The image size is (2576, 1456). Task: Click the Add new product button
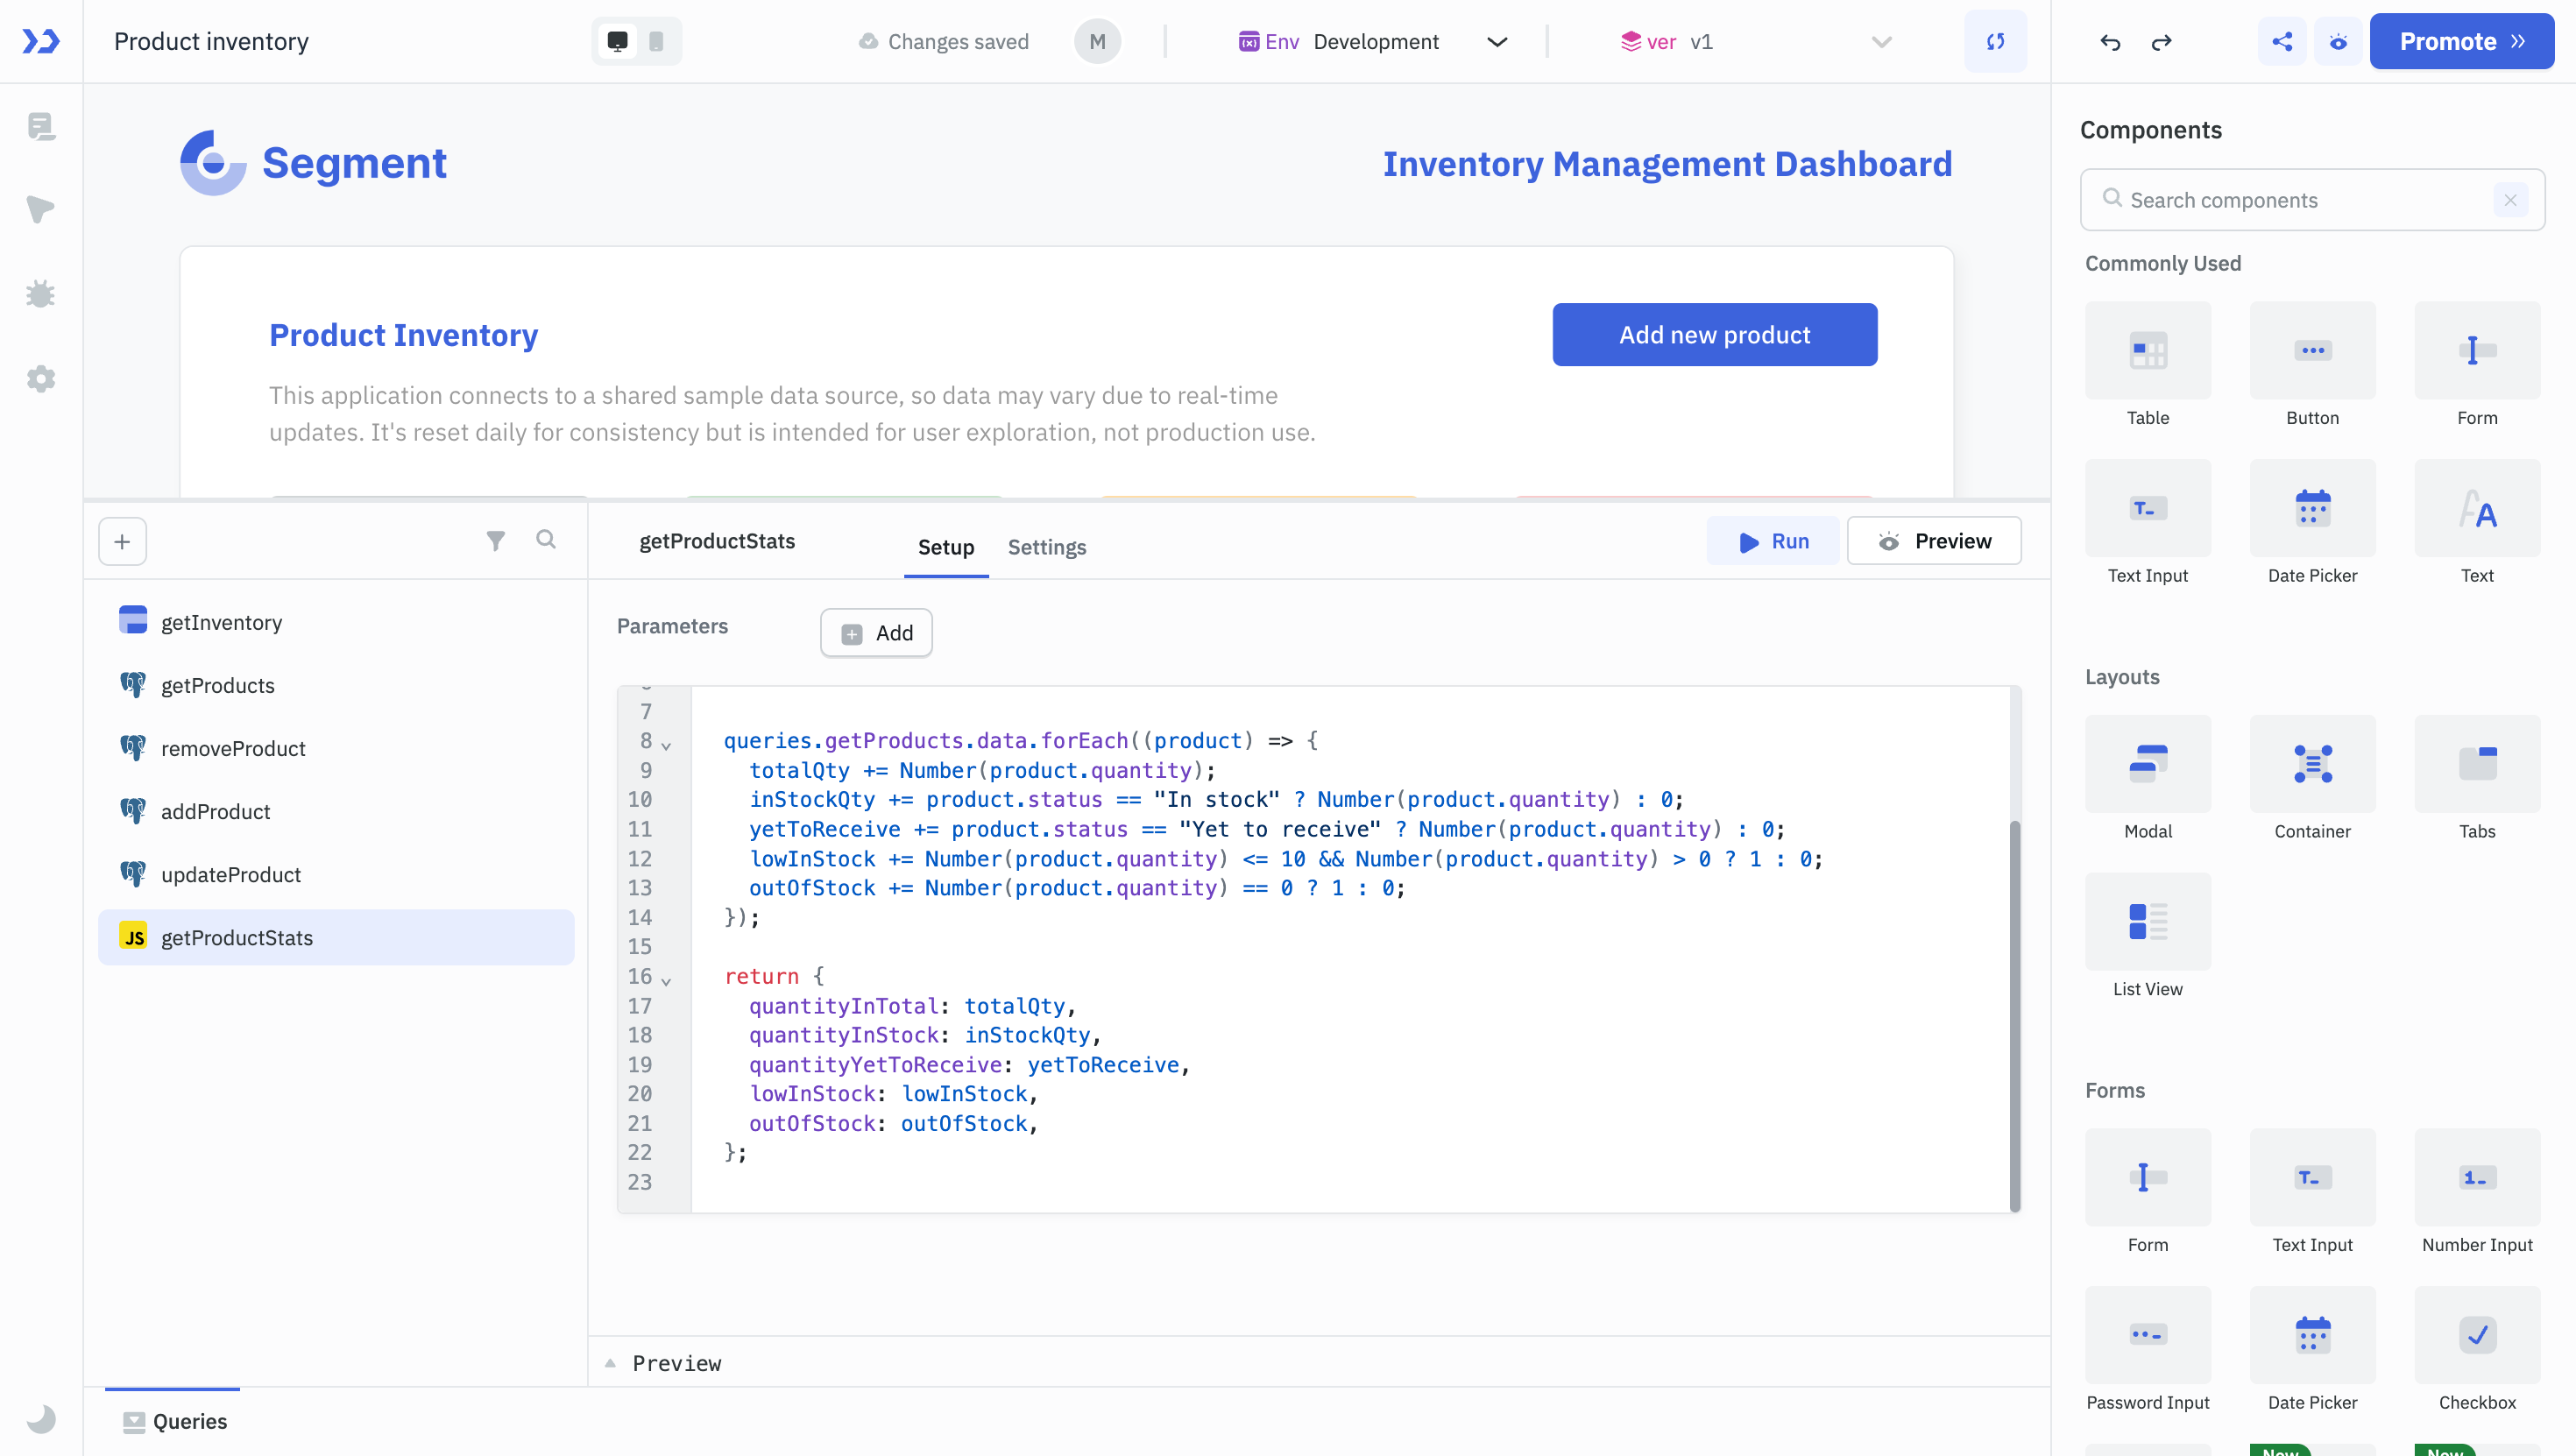(1713, 334)
